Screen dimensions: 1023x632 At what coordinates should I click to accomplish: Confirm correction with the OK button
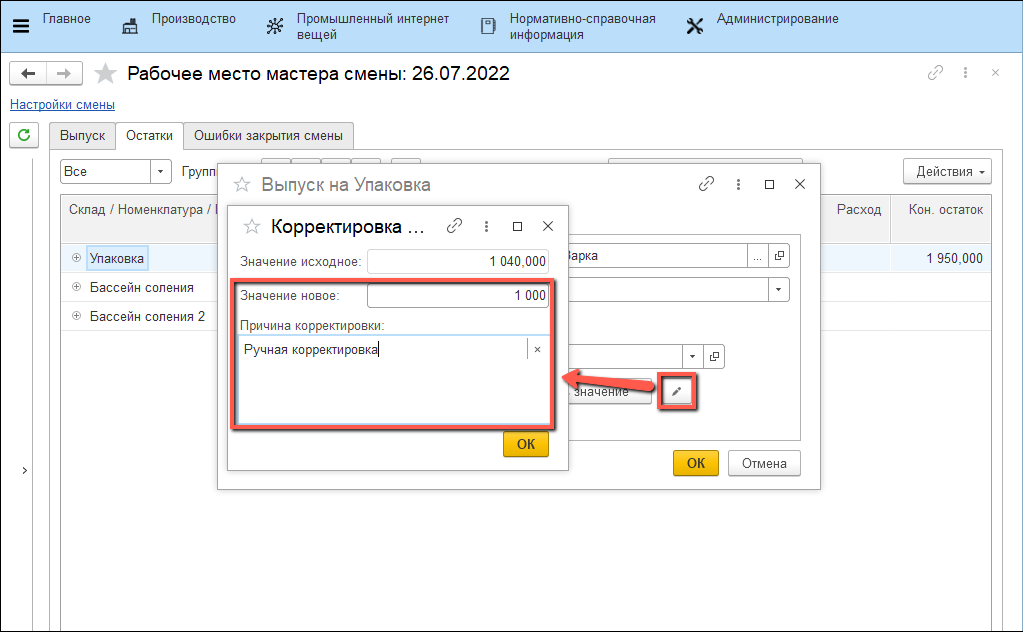point(525,444)
